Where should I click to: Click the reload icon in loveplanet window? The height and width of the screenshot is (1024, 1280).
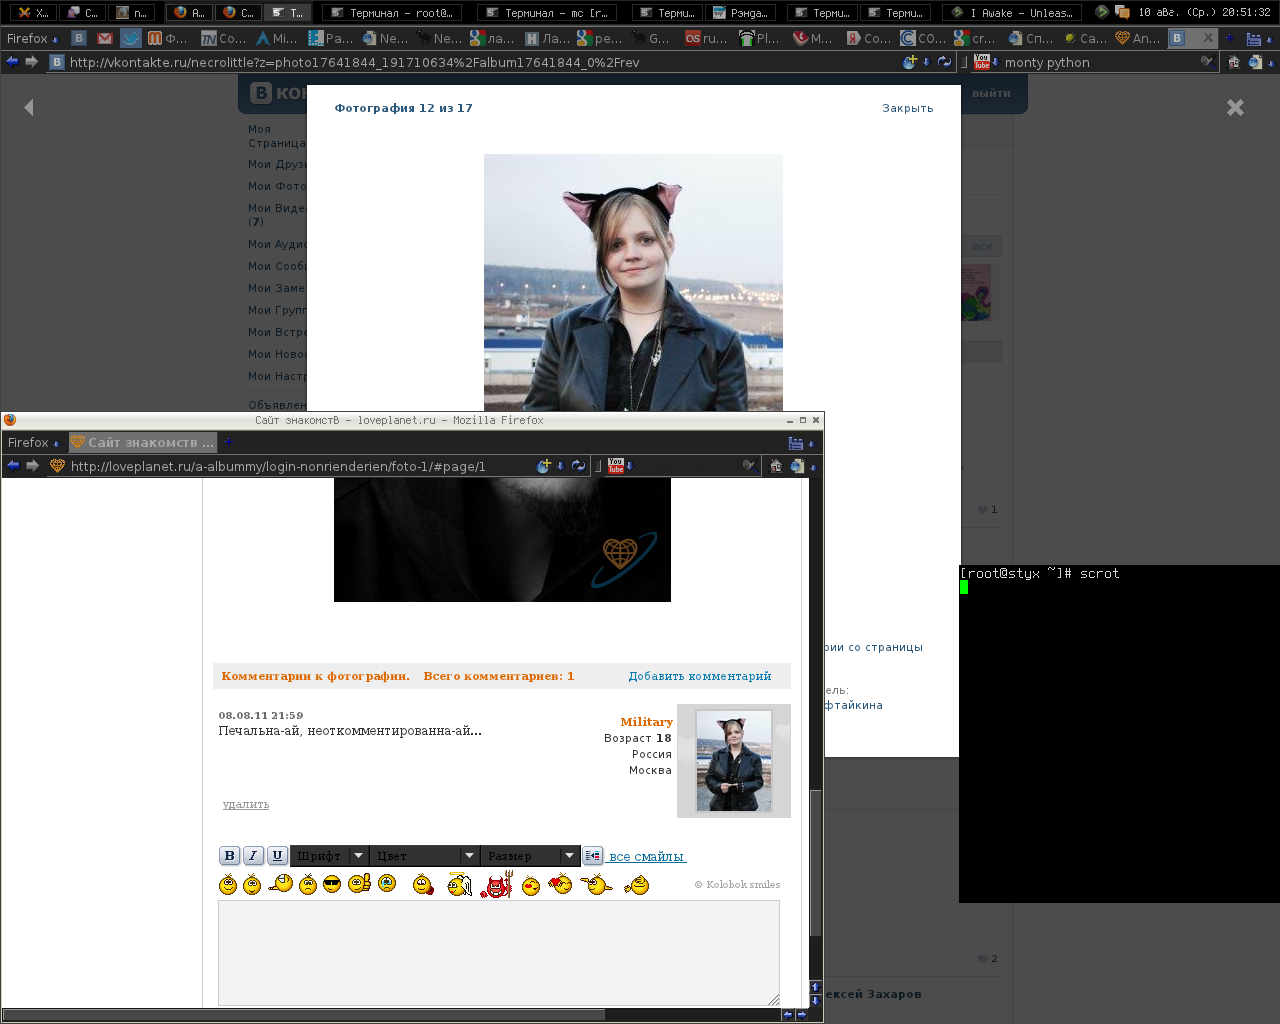[578, 466]
